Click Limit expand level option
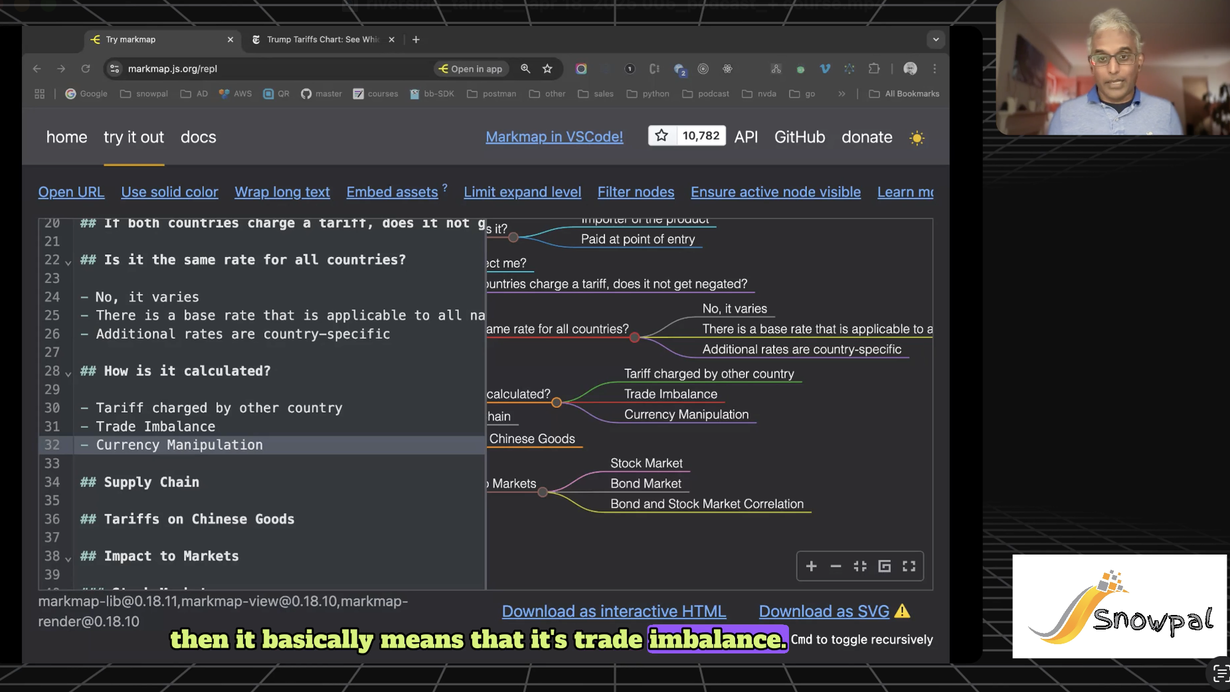This screenshot has width=1230, height=692. [x=522, y=192]
